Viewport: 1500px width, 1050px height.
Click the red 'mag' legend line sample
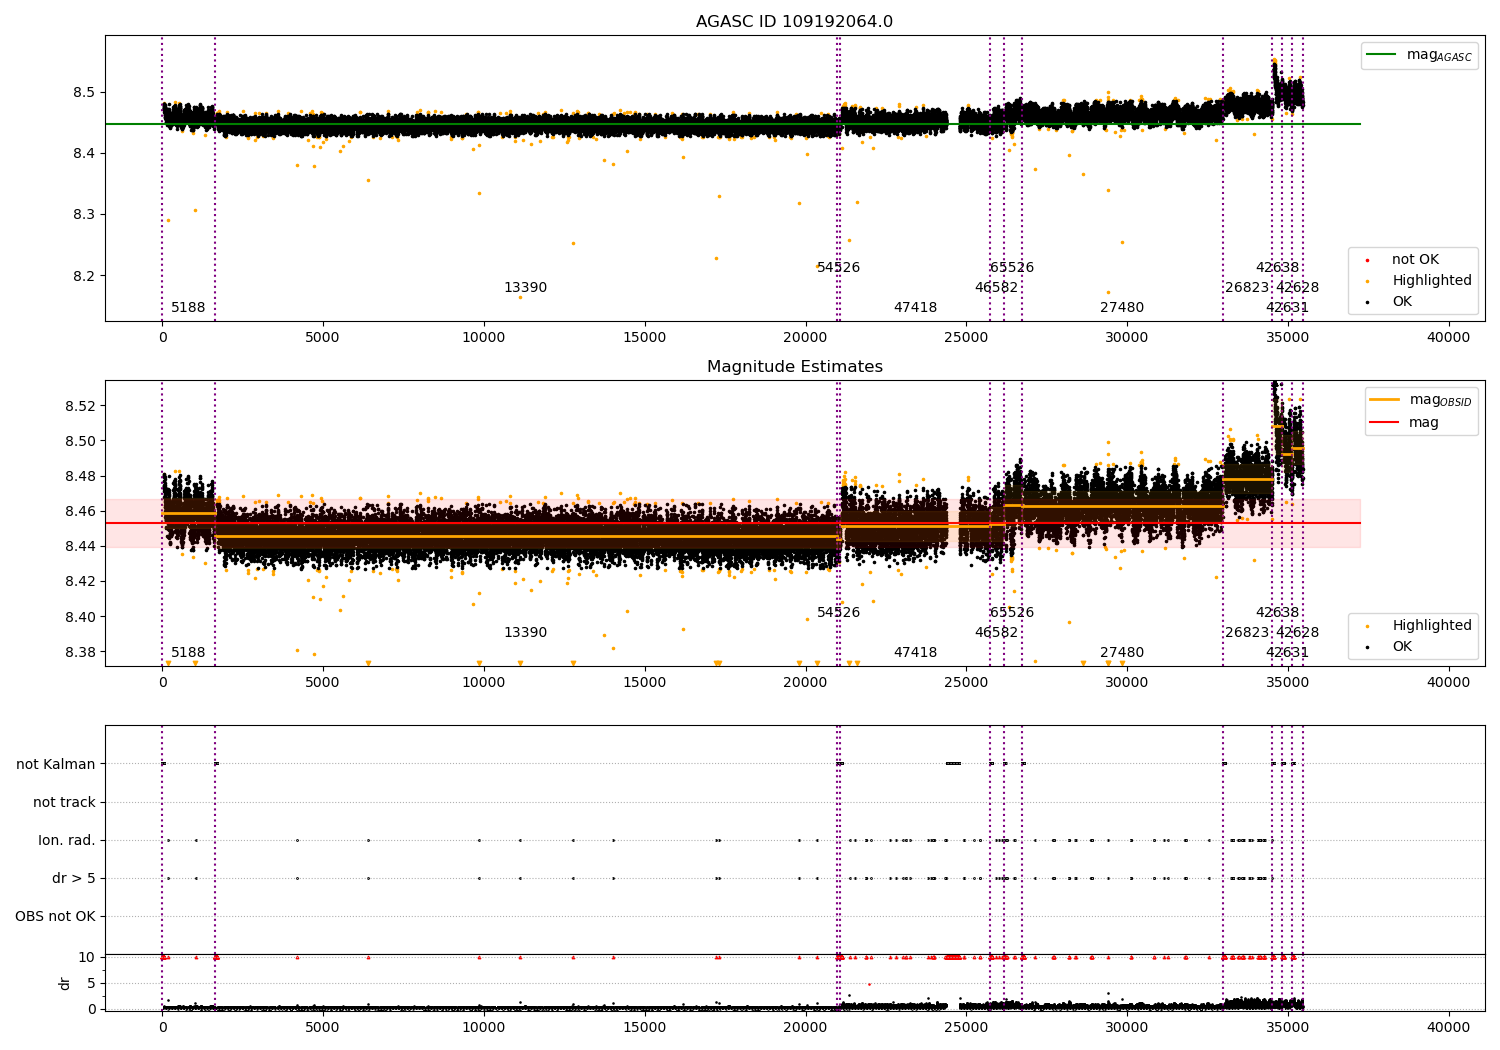[1385, 423]
